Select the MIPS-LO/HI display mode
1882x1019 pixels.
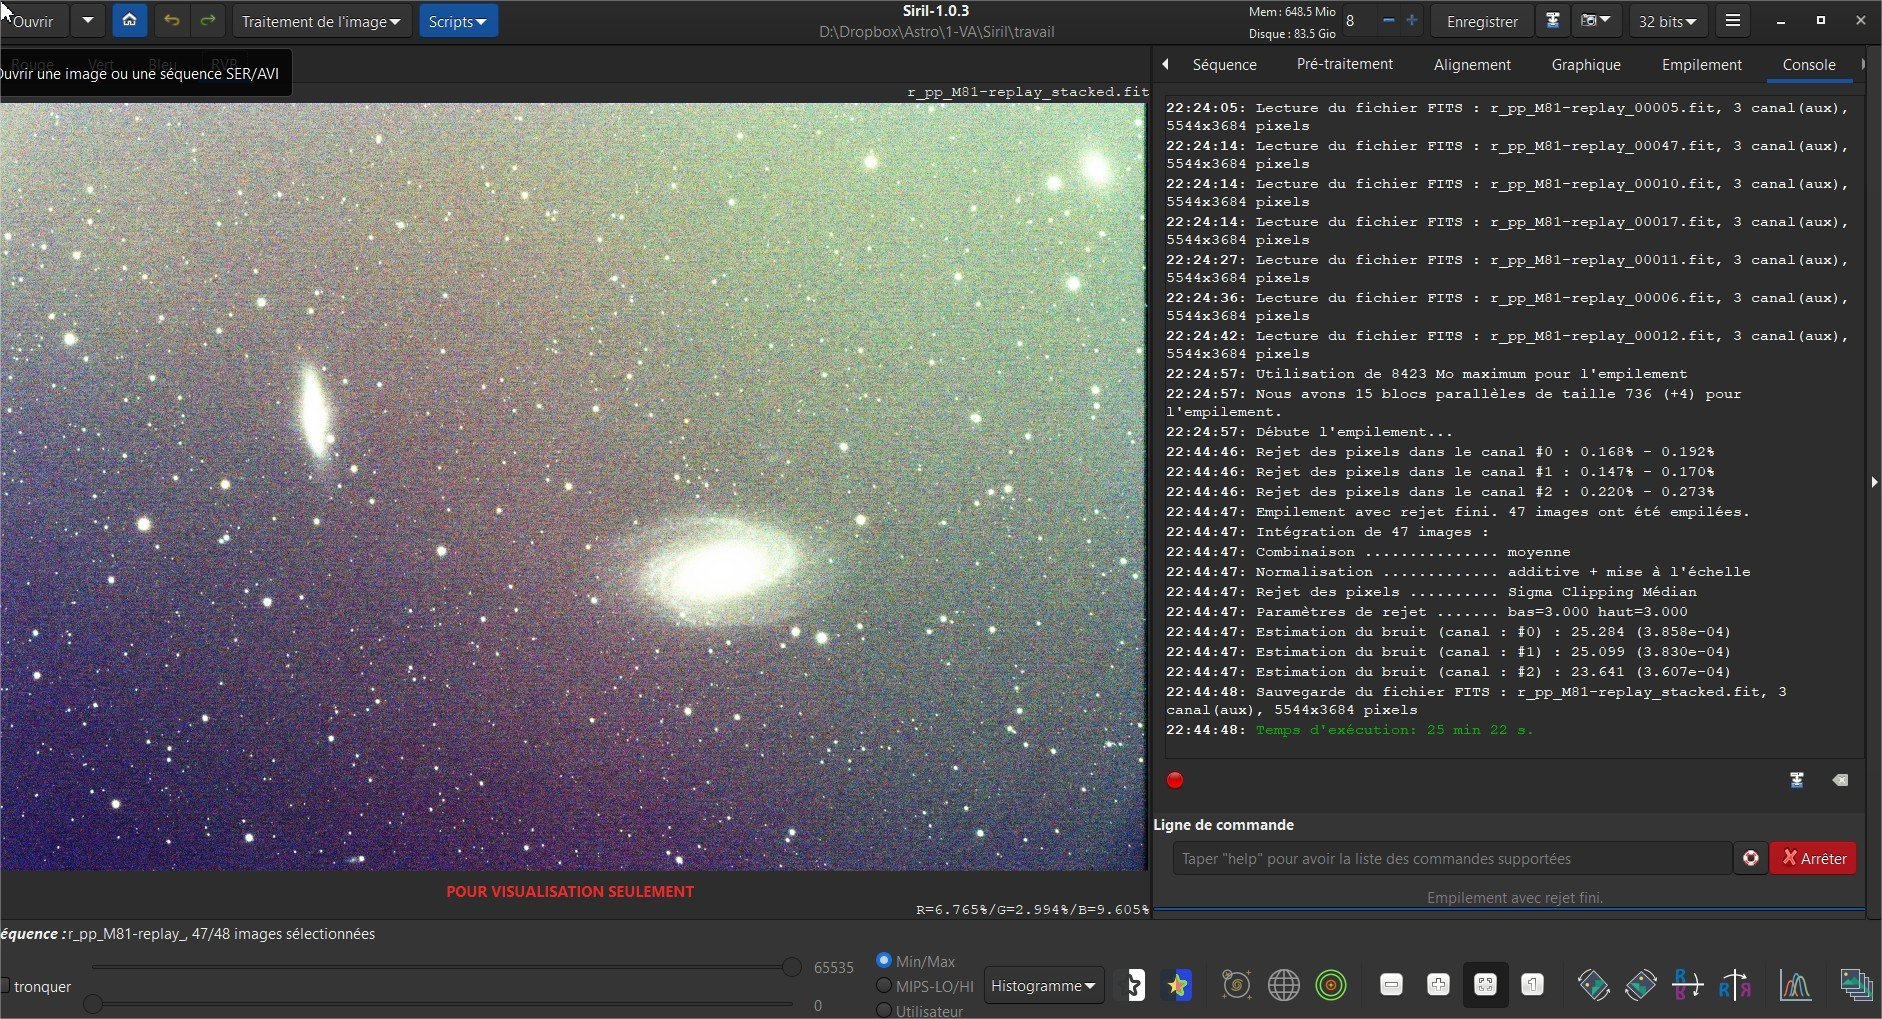click(x=884, y=986)
